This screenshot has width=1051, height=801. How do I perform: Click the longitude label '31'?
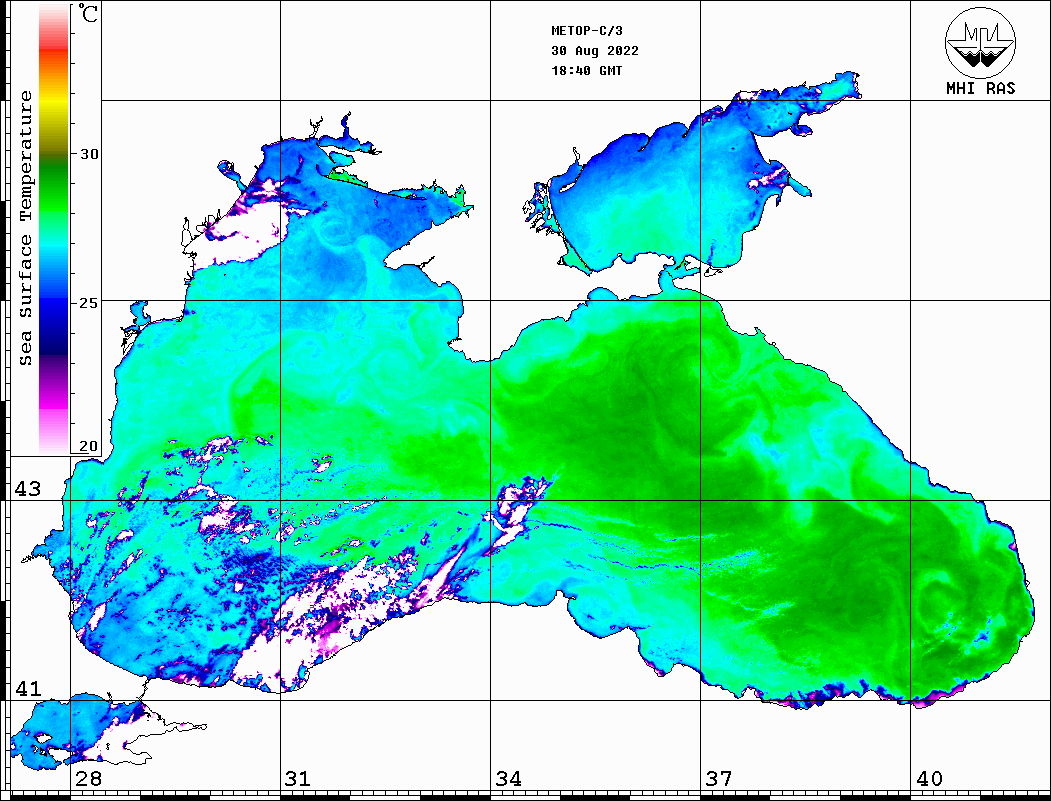coord(298,779)
